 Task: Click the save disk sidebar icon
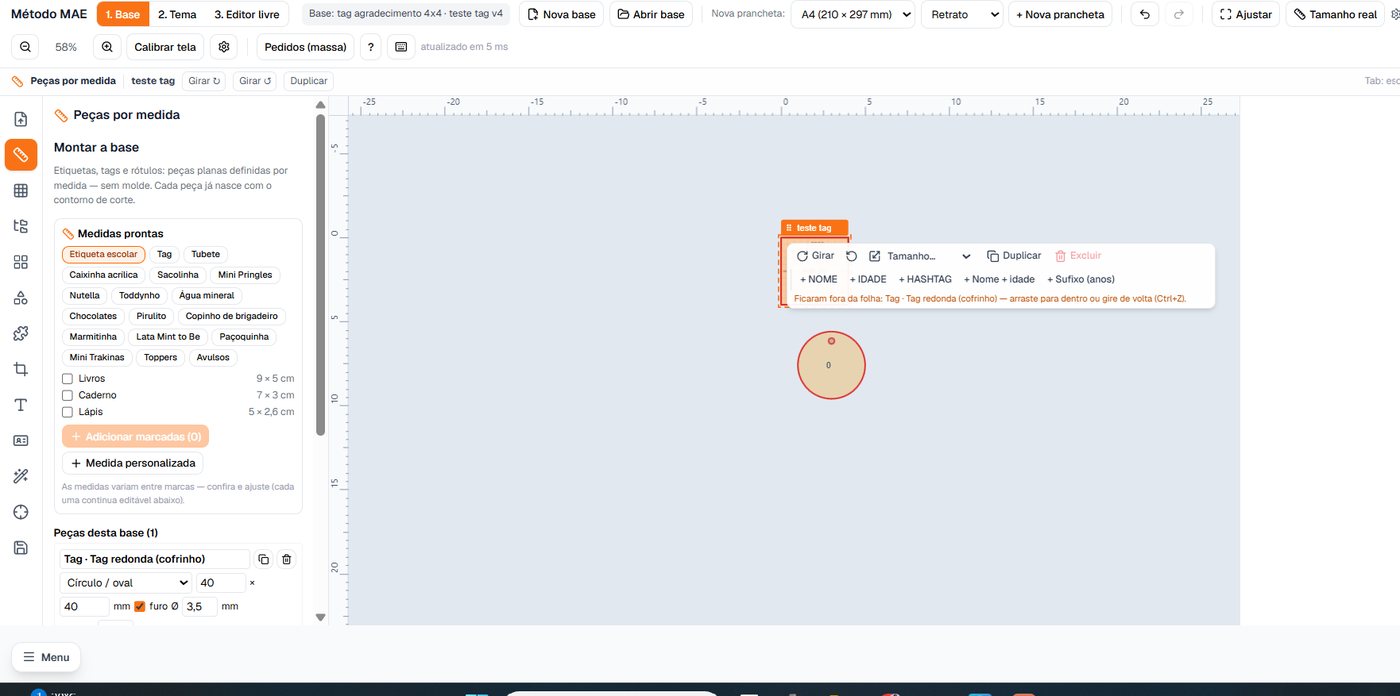[x=21, y=548]
